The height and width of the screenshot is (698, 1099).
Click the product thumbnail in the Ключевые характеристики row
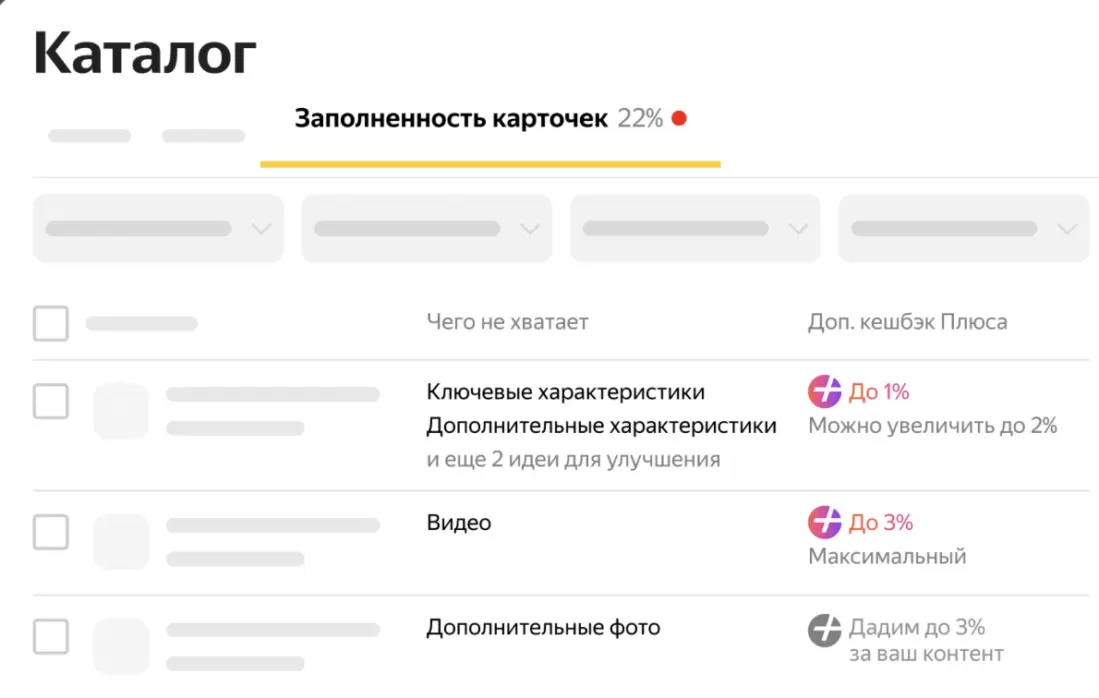(x=121, y=411)
